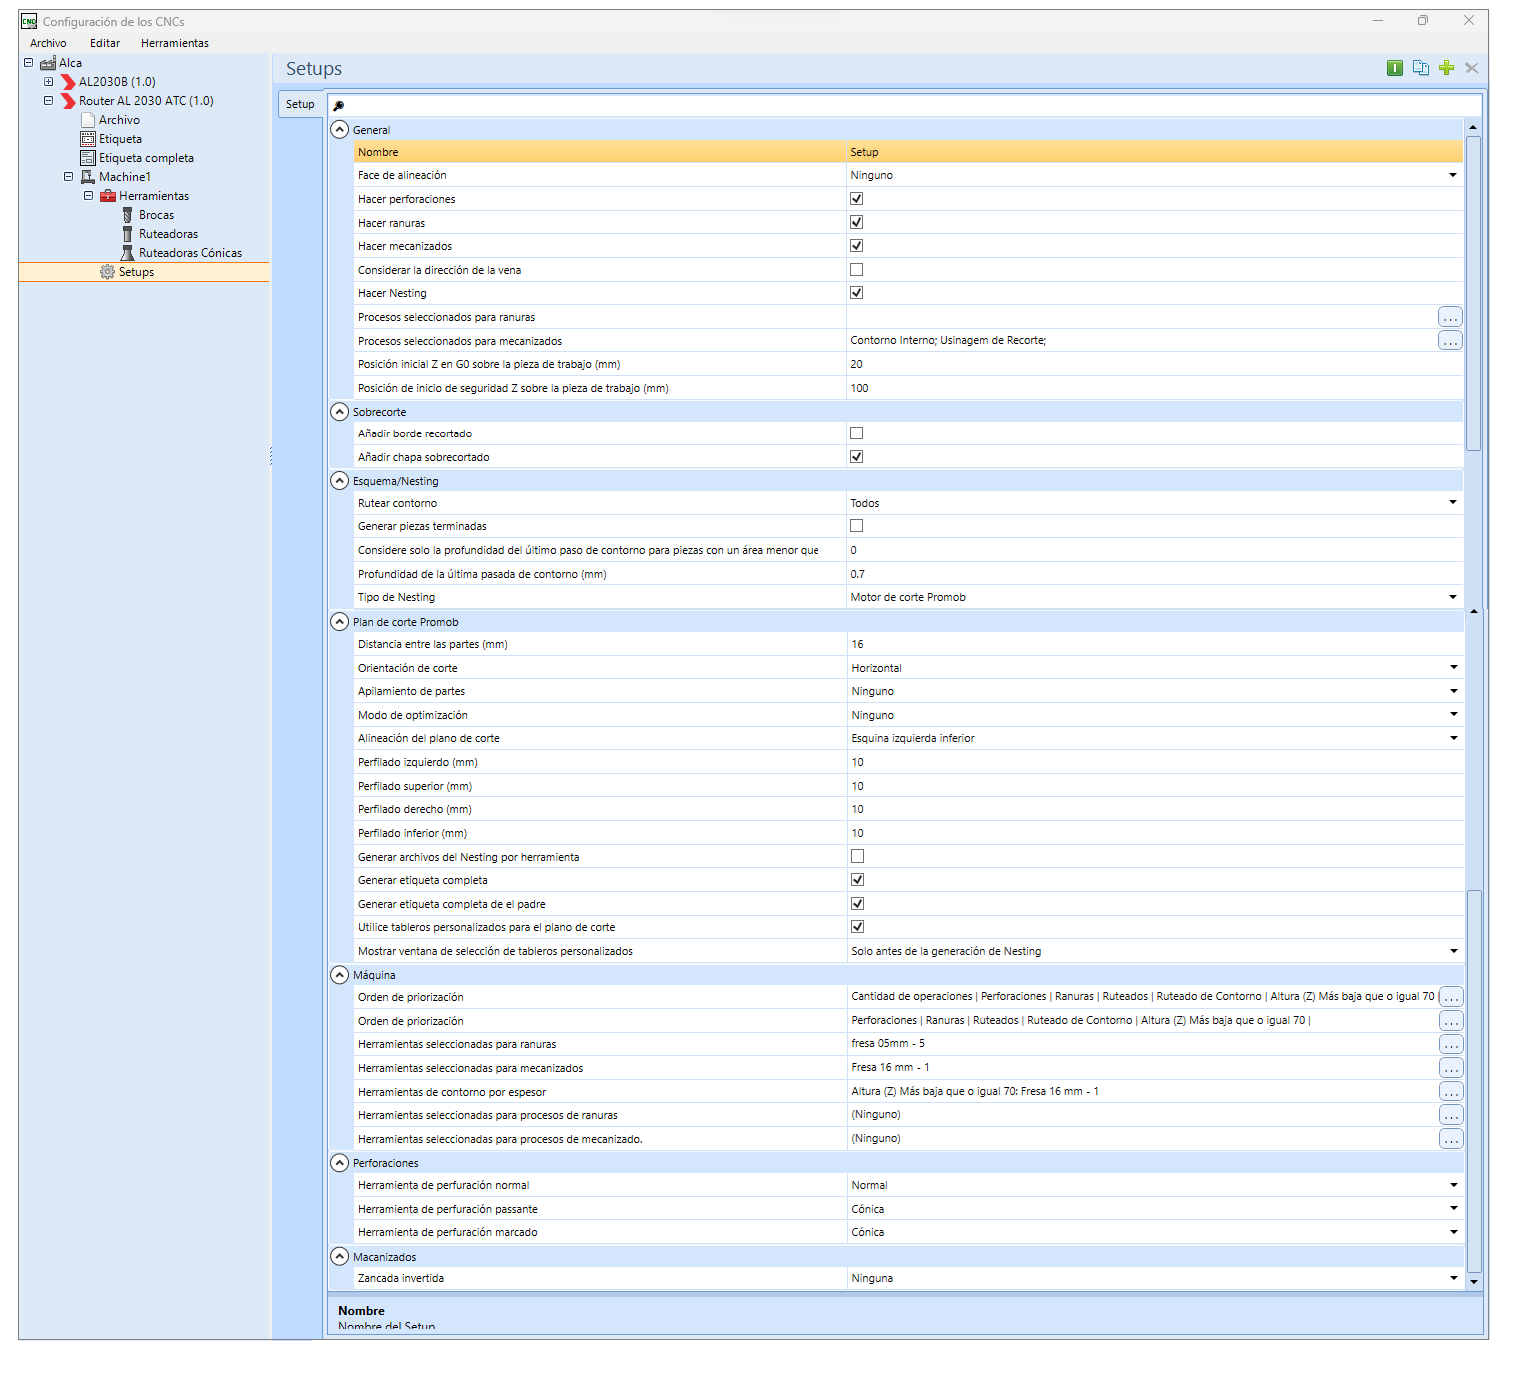
Task: Collapse the Plan de corte Promob section
Action: (x=340, y=621)
